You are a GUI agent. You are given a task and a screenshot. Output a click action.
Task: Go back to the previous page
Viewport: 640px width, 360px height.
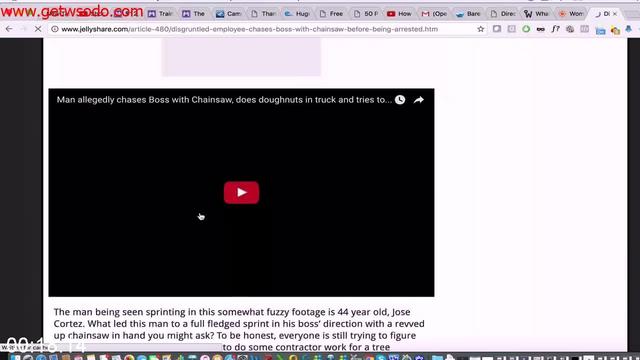point(9,29)
